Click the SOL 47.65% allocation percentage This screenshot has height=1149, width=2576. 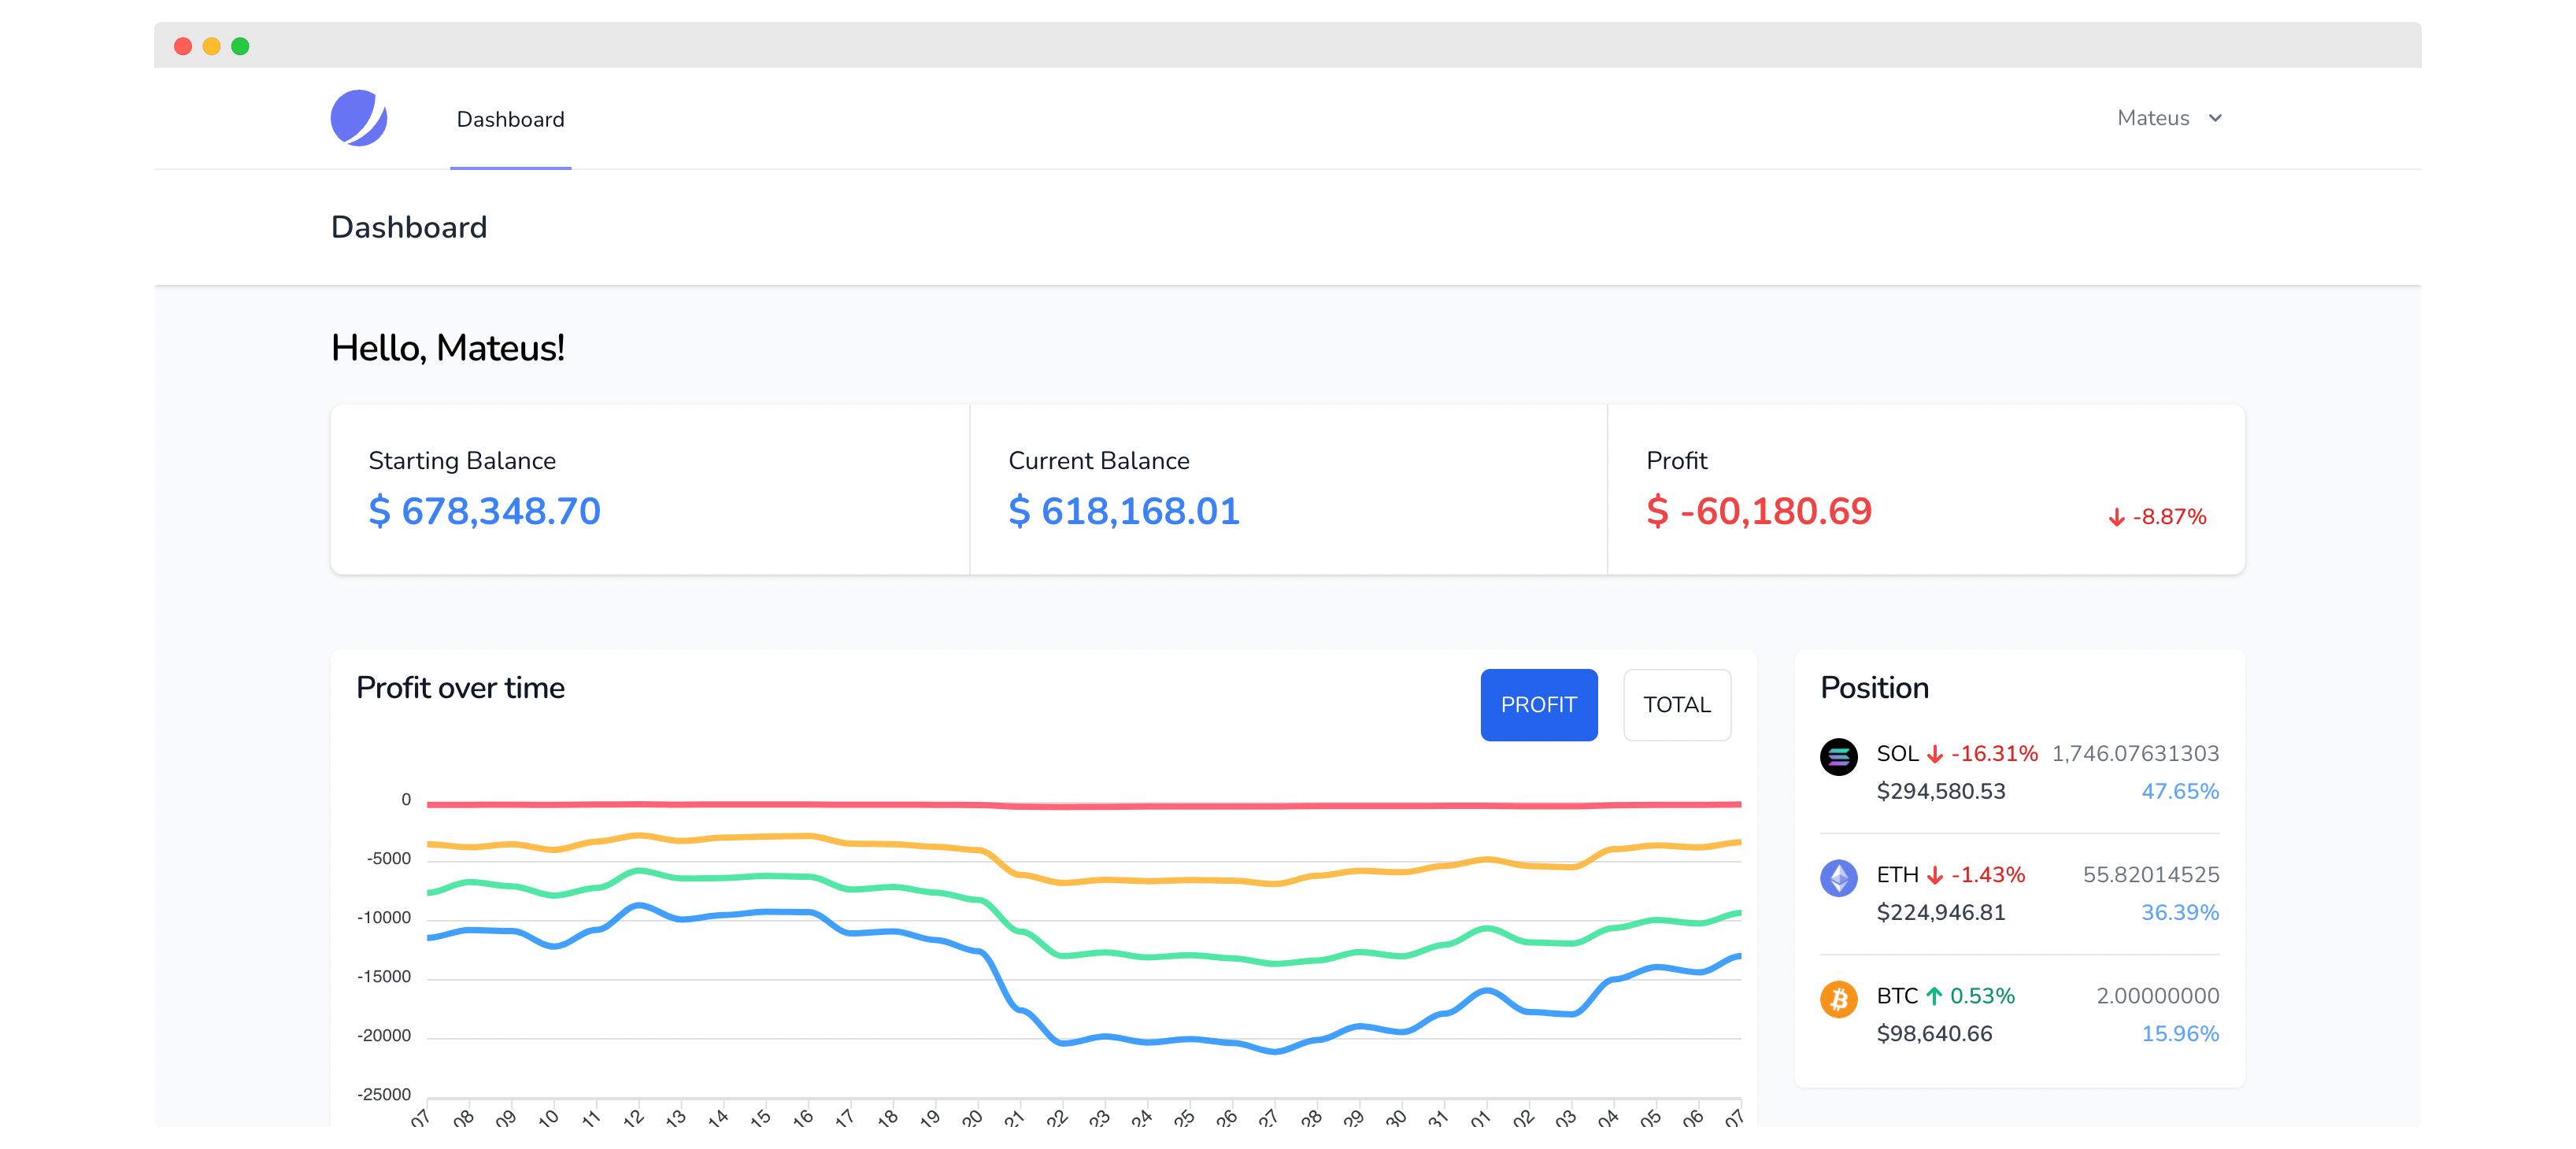click(x=2179, y=792)
